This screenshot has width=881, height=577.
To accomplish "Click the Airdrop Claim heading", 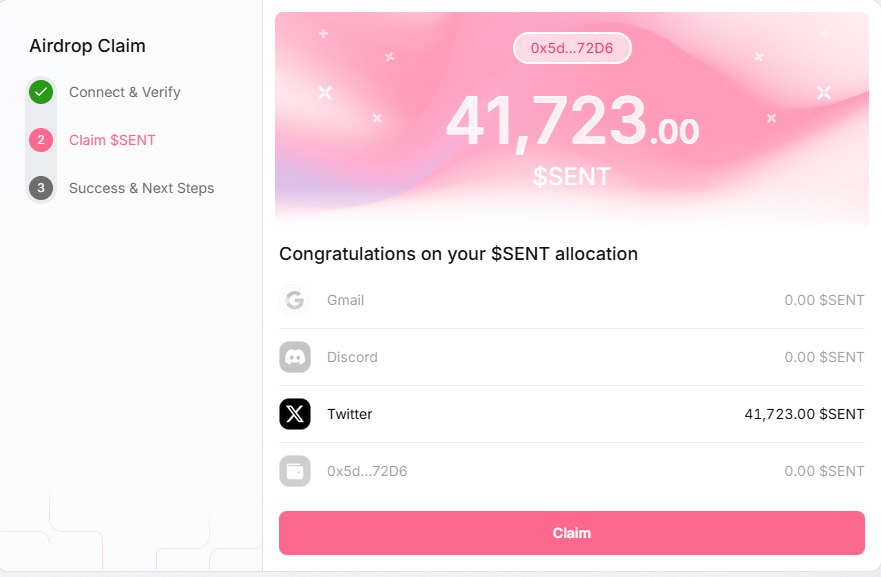I will pyautogui.click(x=87, y=46).
